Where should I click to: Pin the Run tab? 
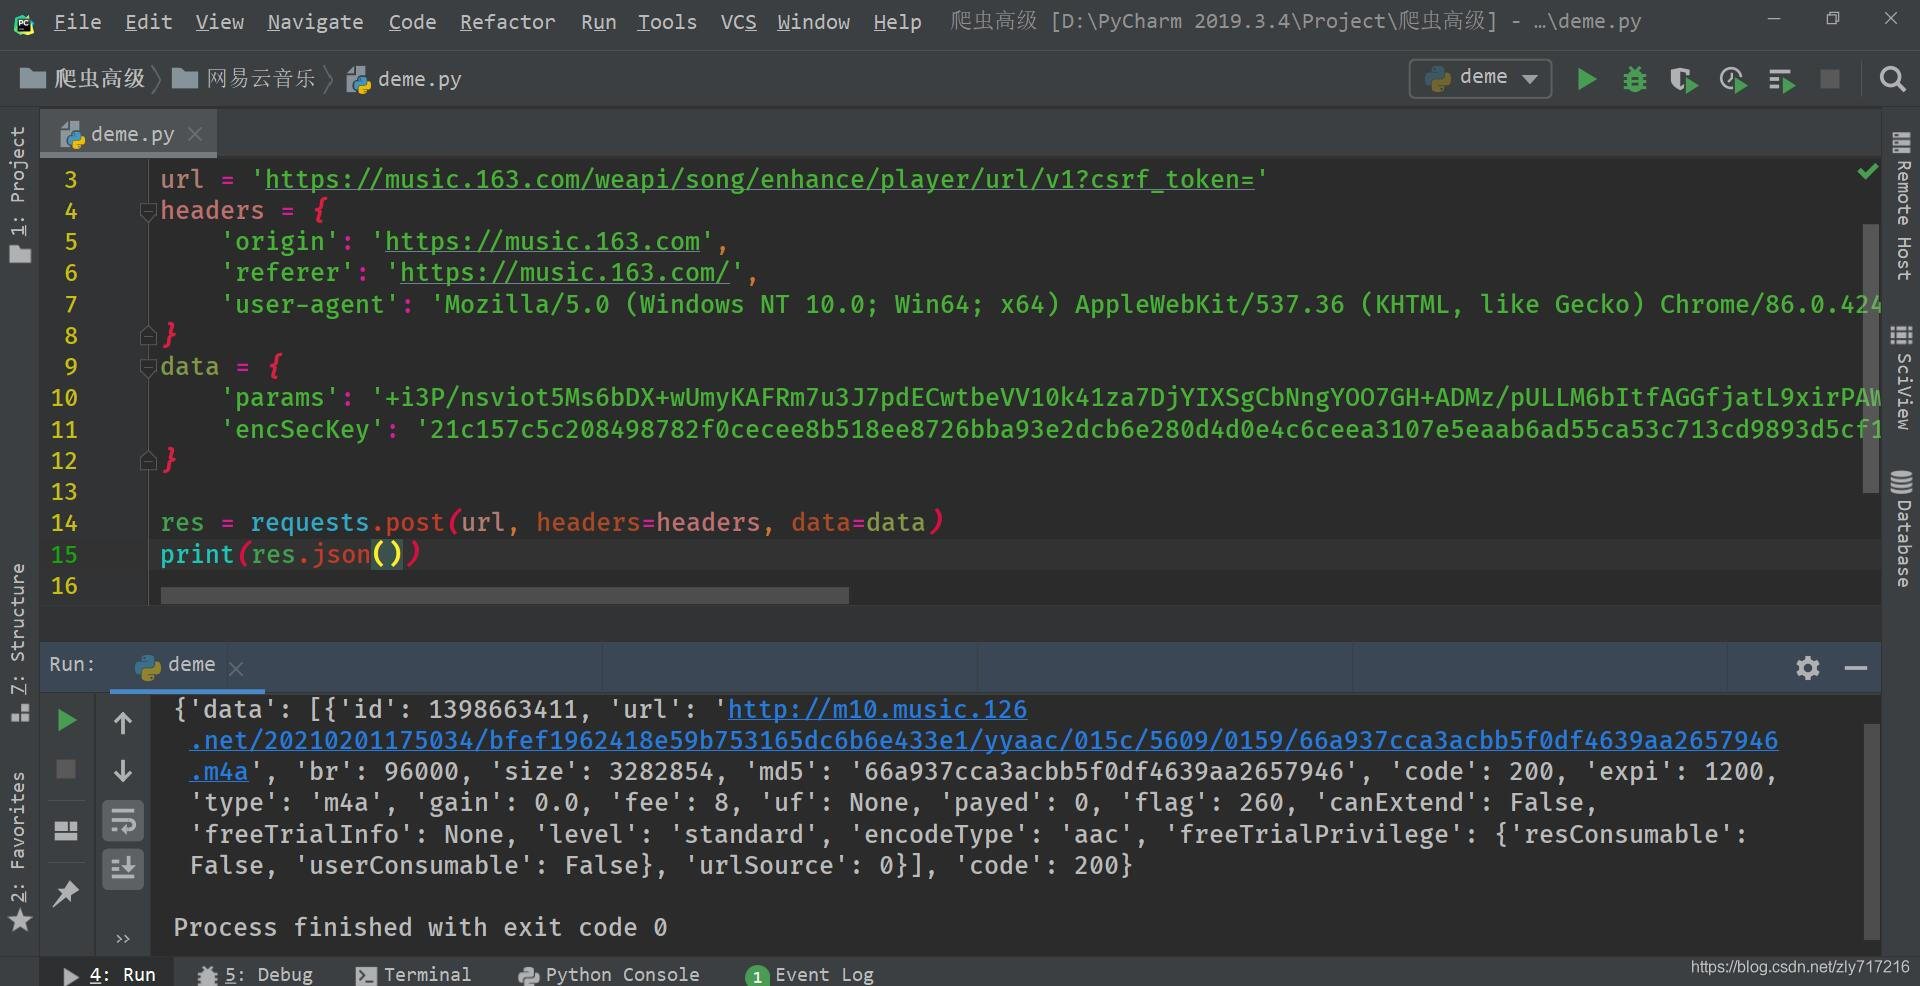[66, 893]
